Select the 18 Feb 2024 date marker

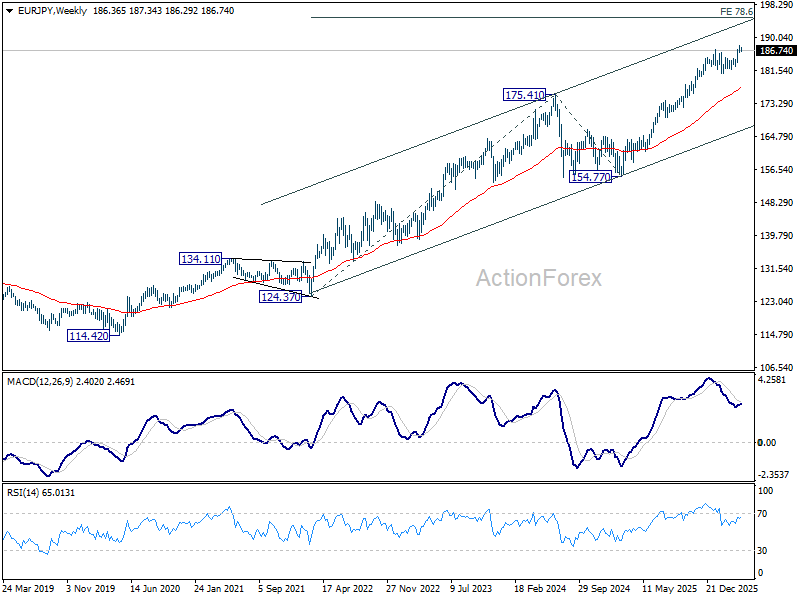(x=540, y=590)
